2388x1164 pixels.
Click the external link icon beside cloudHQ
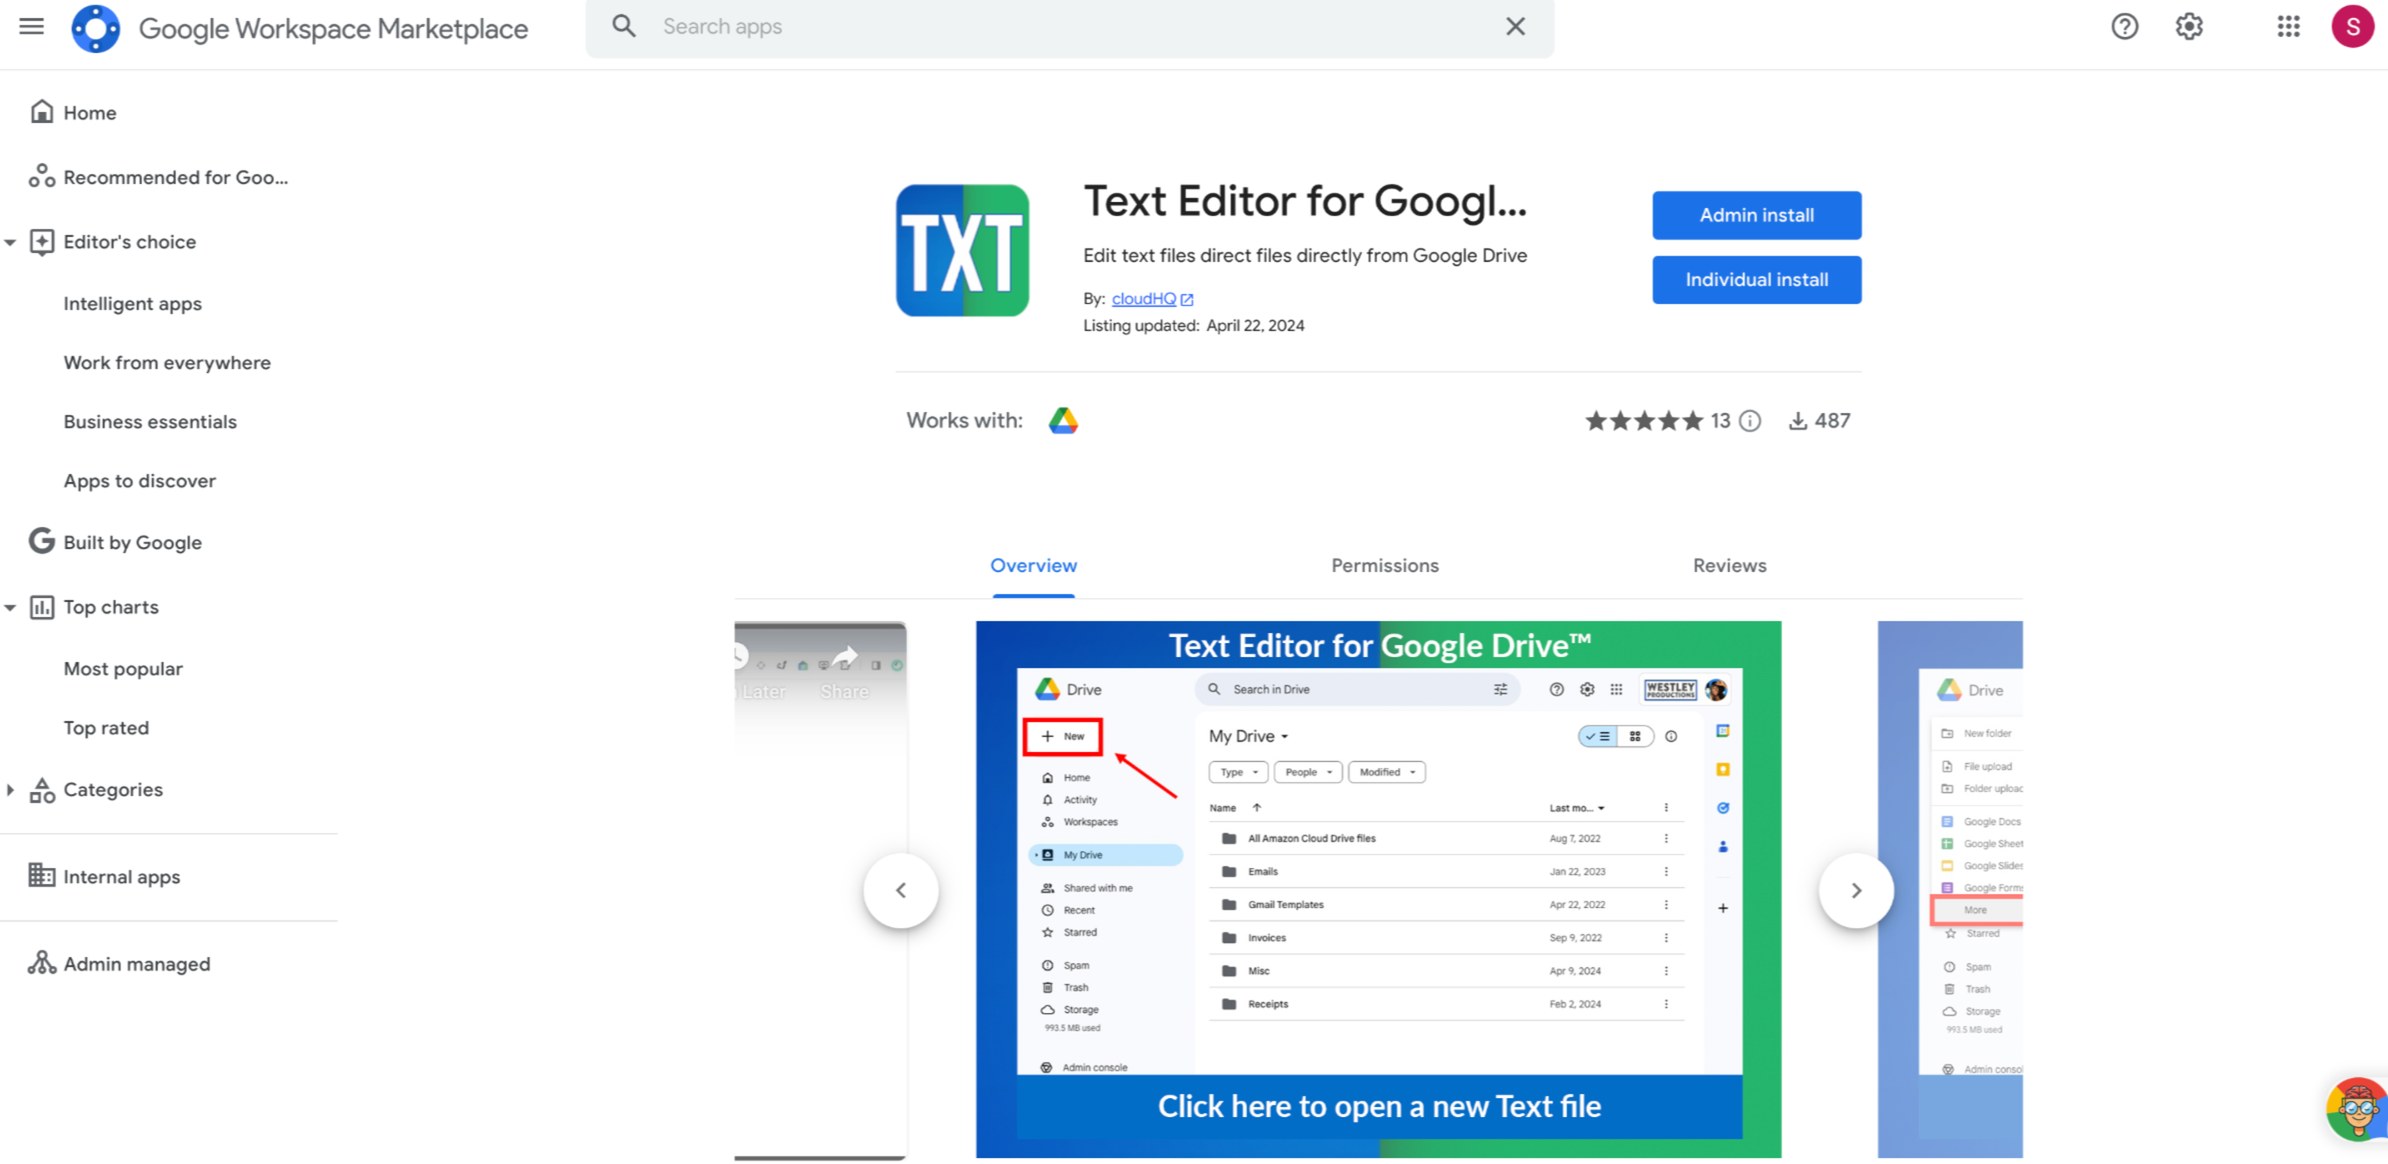(x=1187, y=299)
